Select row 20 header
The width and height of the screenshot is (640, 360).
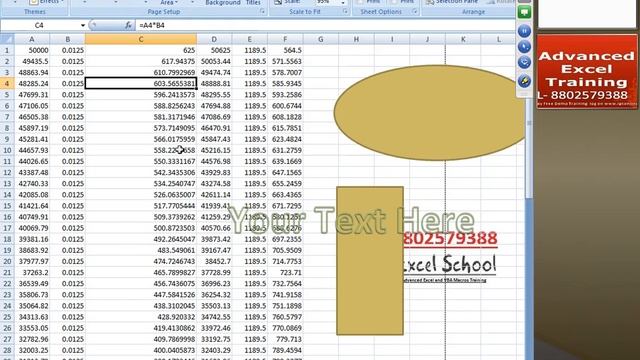tap(7, 261)
